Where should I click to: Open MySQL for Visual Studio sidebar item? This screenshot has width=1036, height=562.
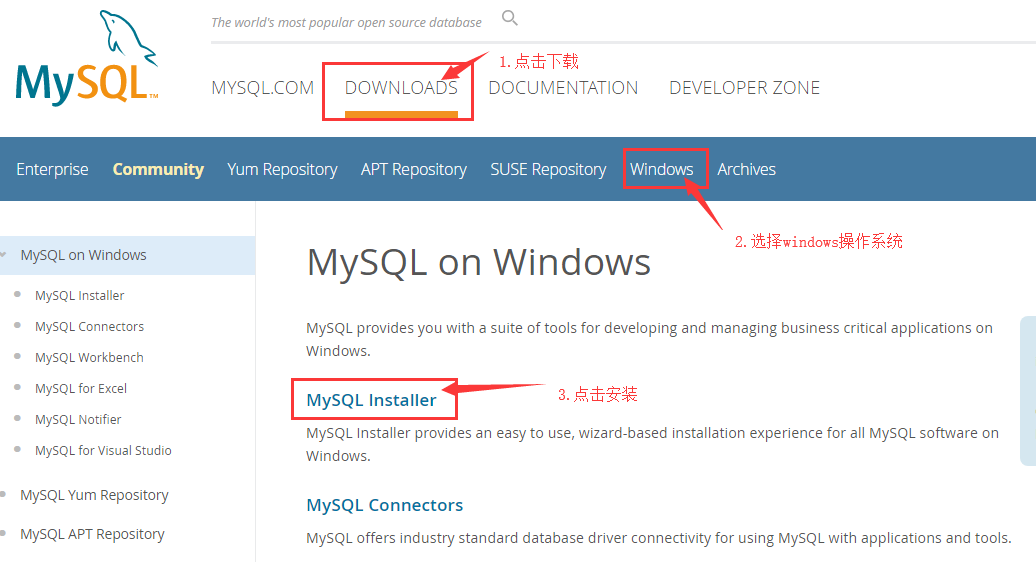(x=103, y=450)
